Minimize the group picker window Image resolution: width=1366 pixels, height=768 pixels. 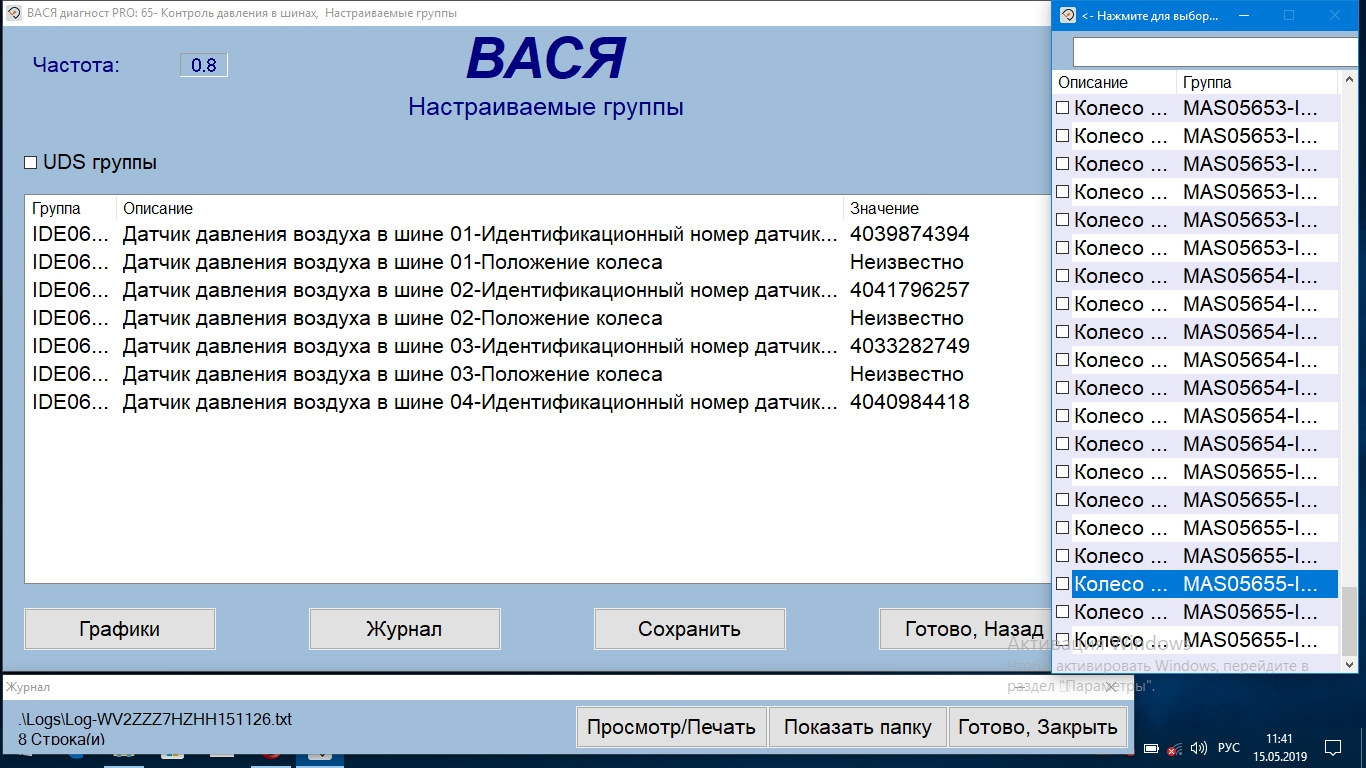pos(1244,15)
